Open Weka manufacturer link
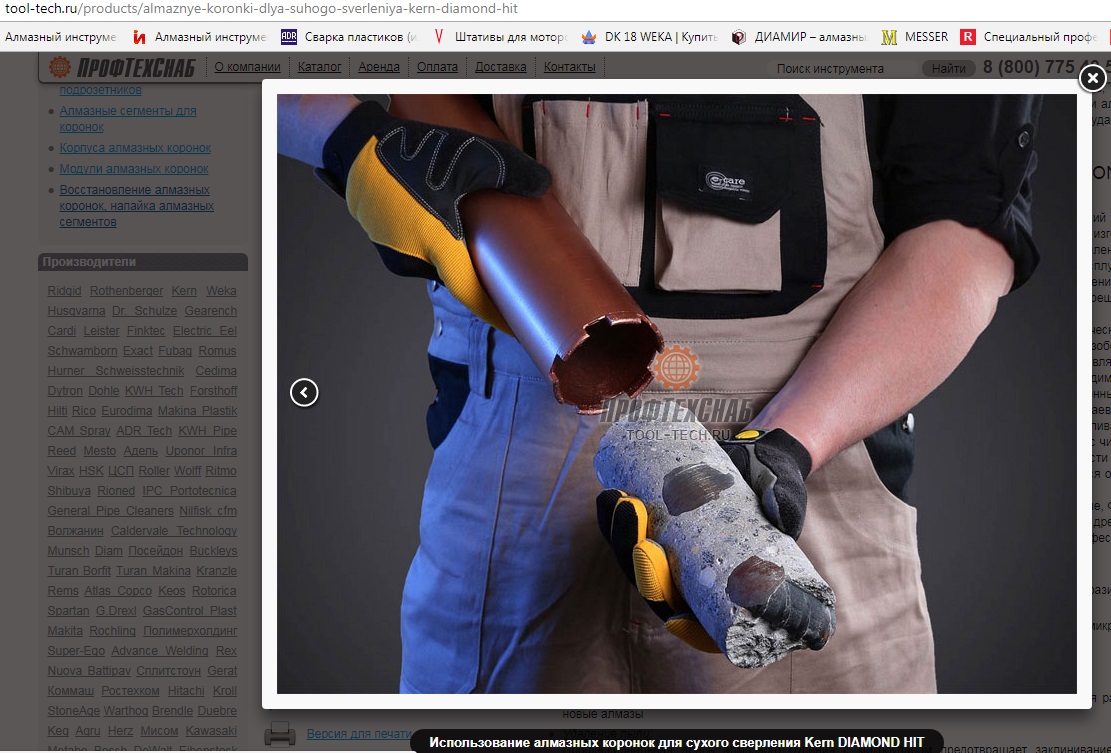The width and height of the screenshot is (1111, 753). tap(221, 290)
